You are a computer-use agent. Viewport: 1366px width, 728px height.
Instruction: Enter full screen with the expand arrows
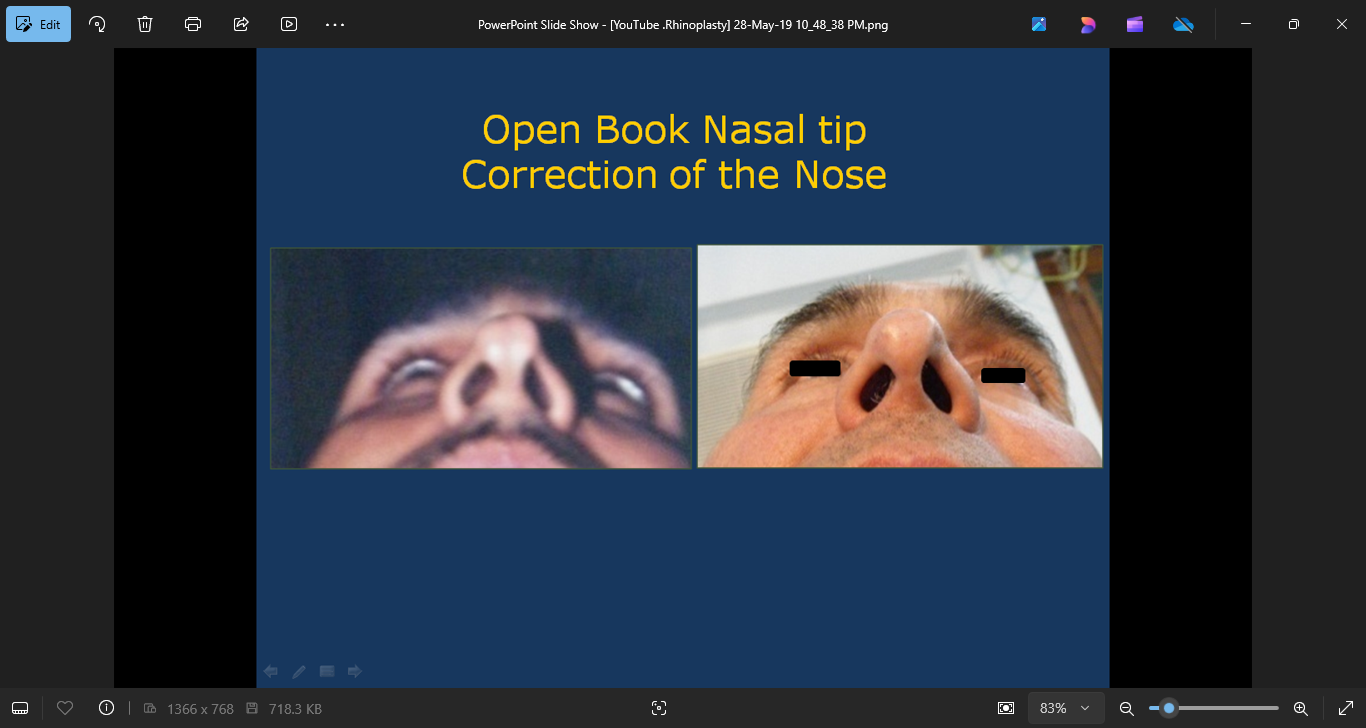pyautogui.click(x=1346, y=708)
